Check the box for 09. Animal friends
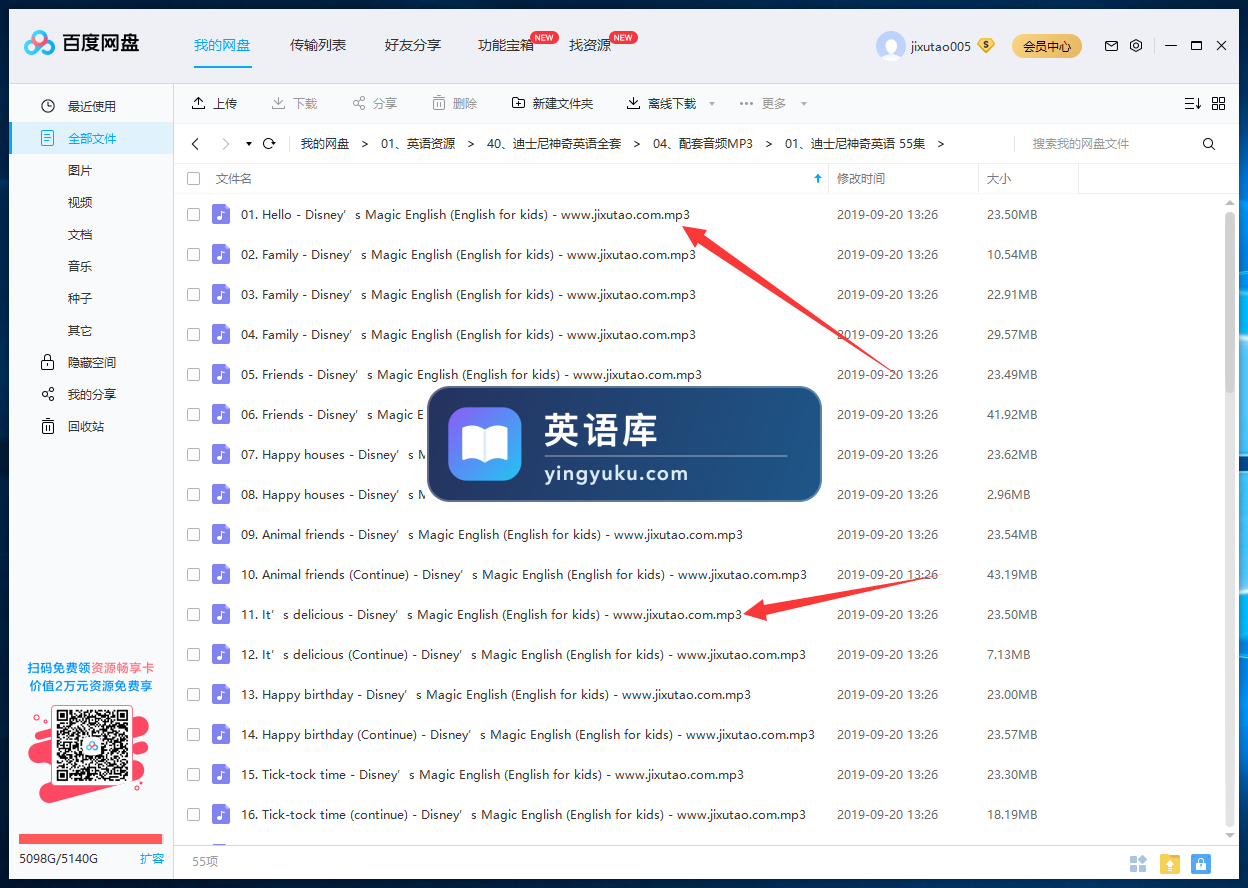1248x888 pixels. pos(193,534)
